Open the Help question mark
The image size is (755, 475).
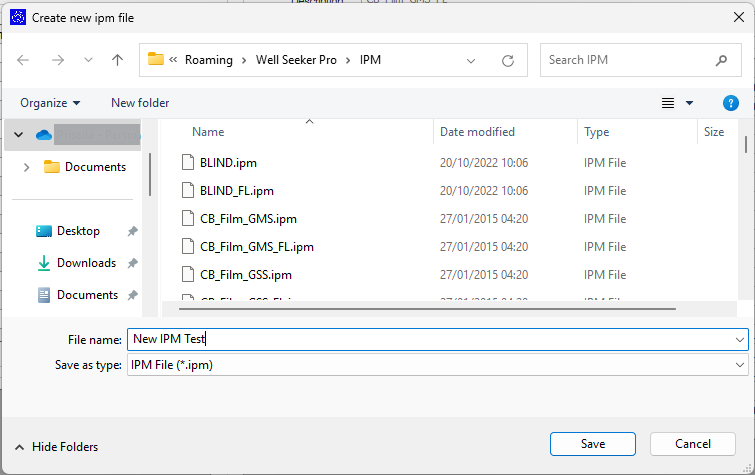730,103
